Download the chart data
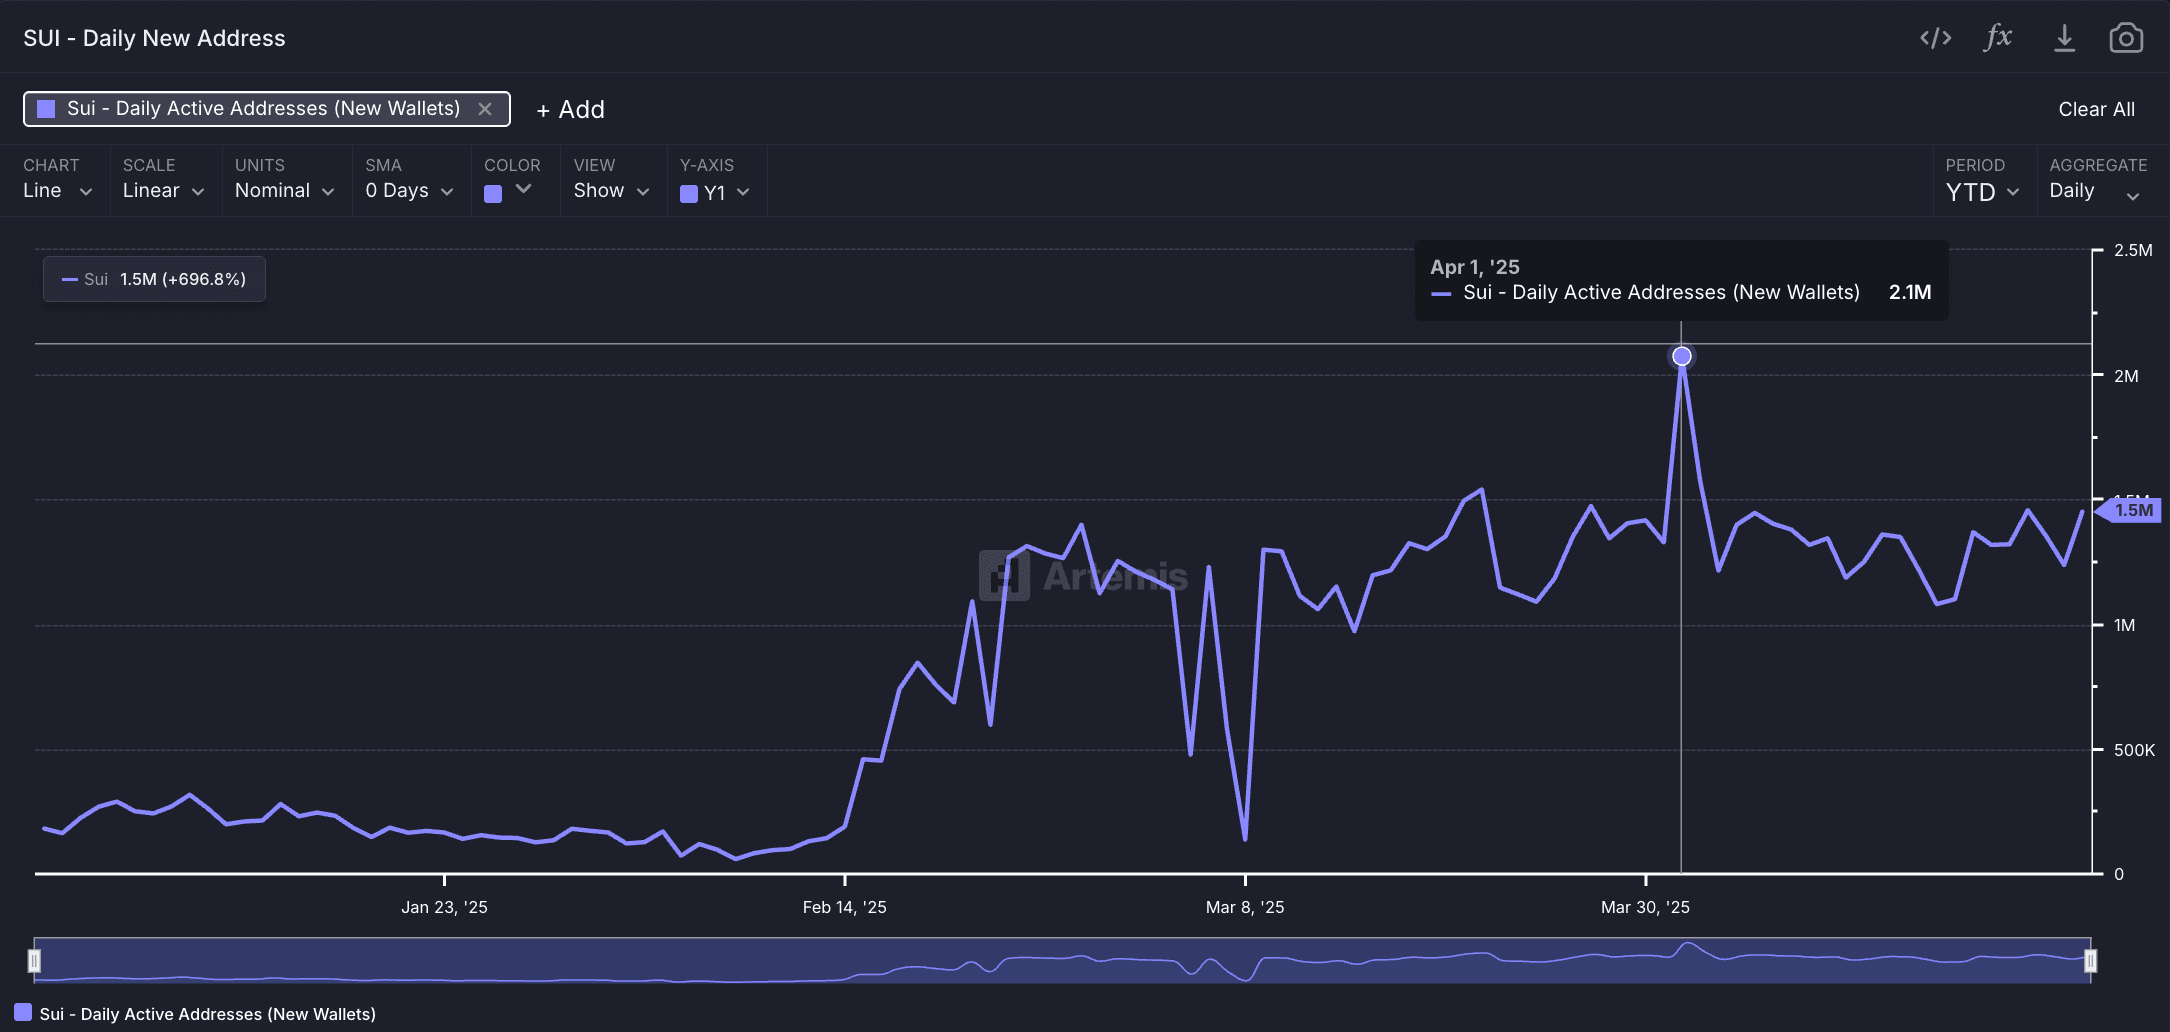Image resolution: width=2170 pixels, height=1032 pixels. click(2064, 38)
